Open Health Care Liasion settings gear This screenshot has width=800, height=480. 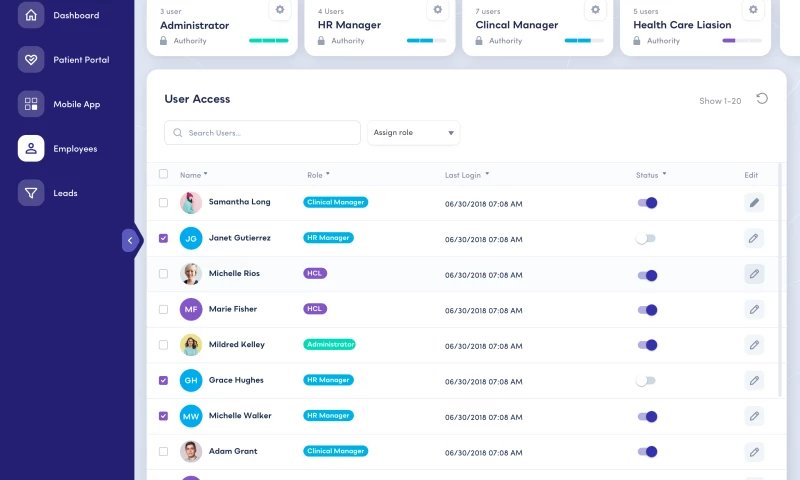click(753, 10)
